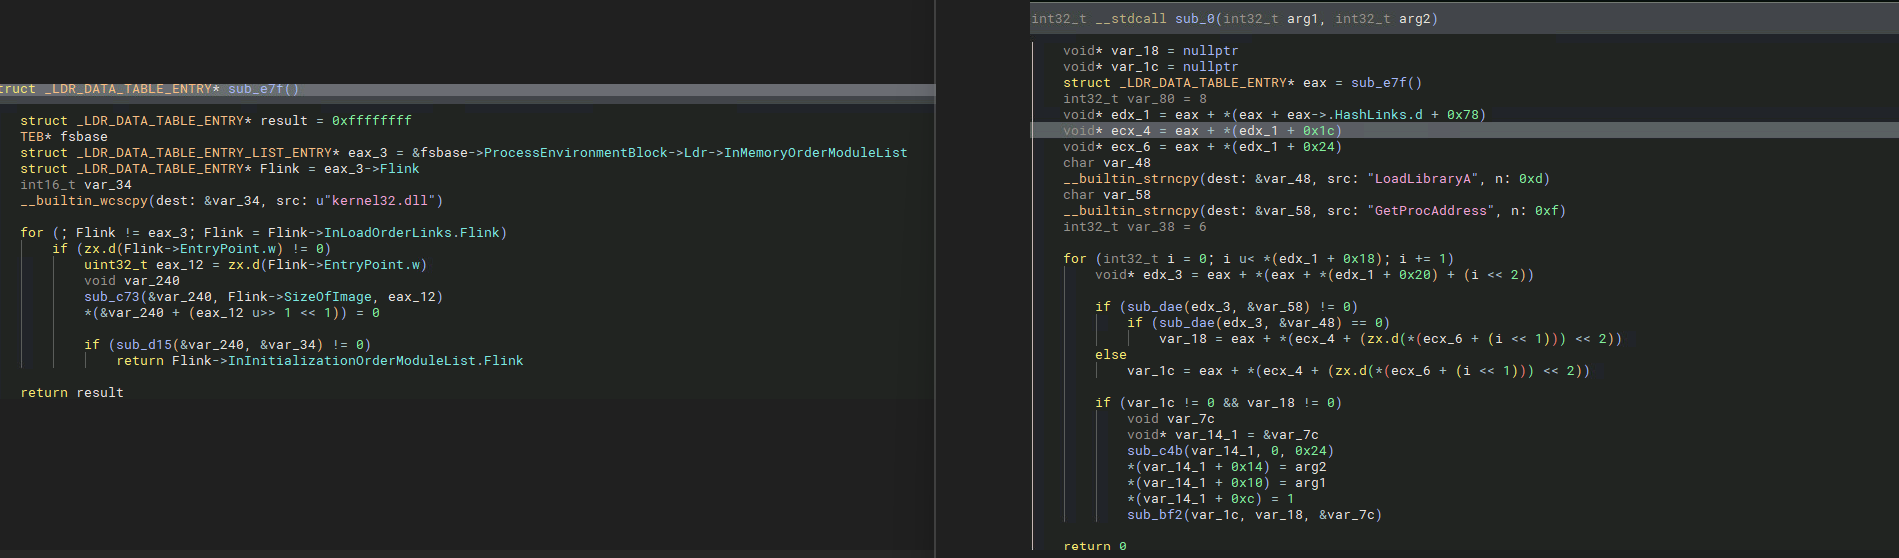The height and width of the screenshot is (558, 1899).
Task: Open the sub_c73 function call
Action: click(x=112, y=297)
